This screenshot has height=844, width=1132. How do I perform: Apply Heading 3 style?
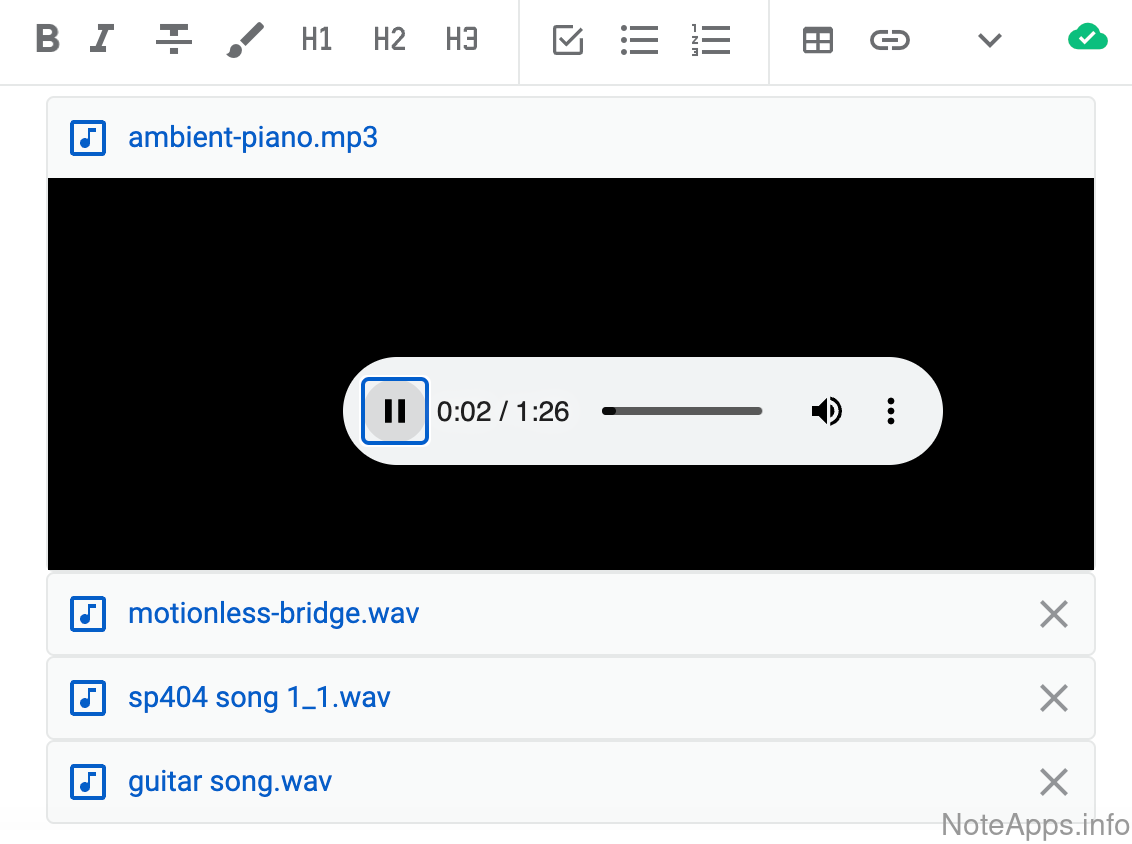click(x=461, y=40)
